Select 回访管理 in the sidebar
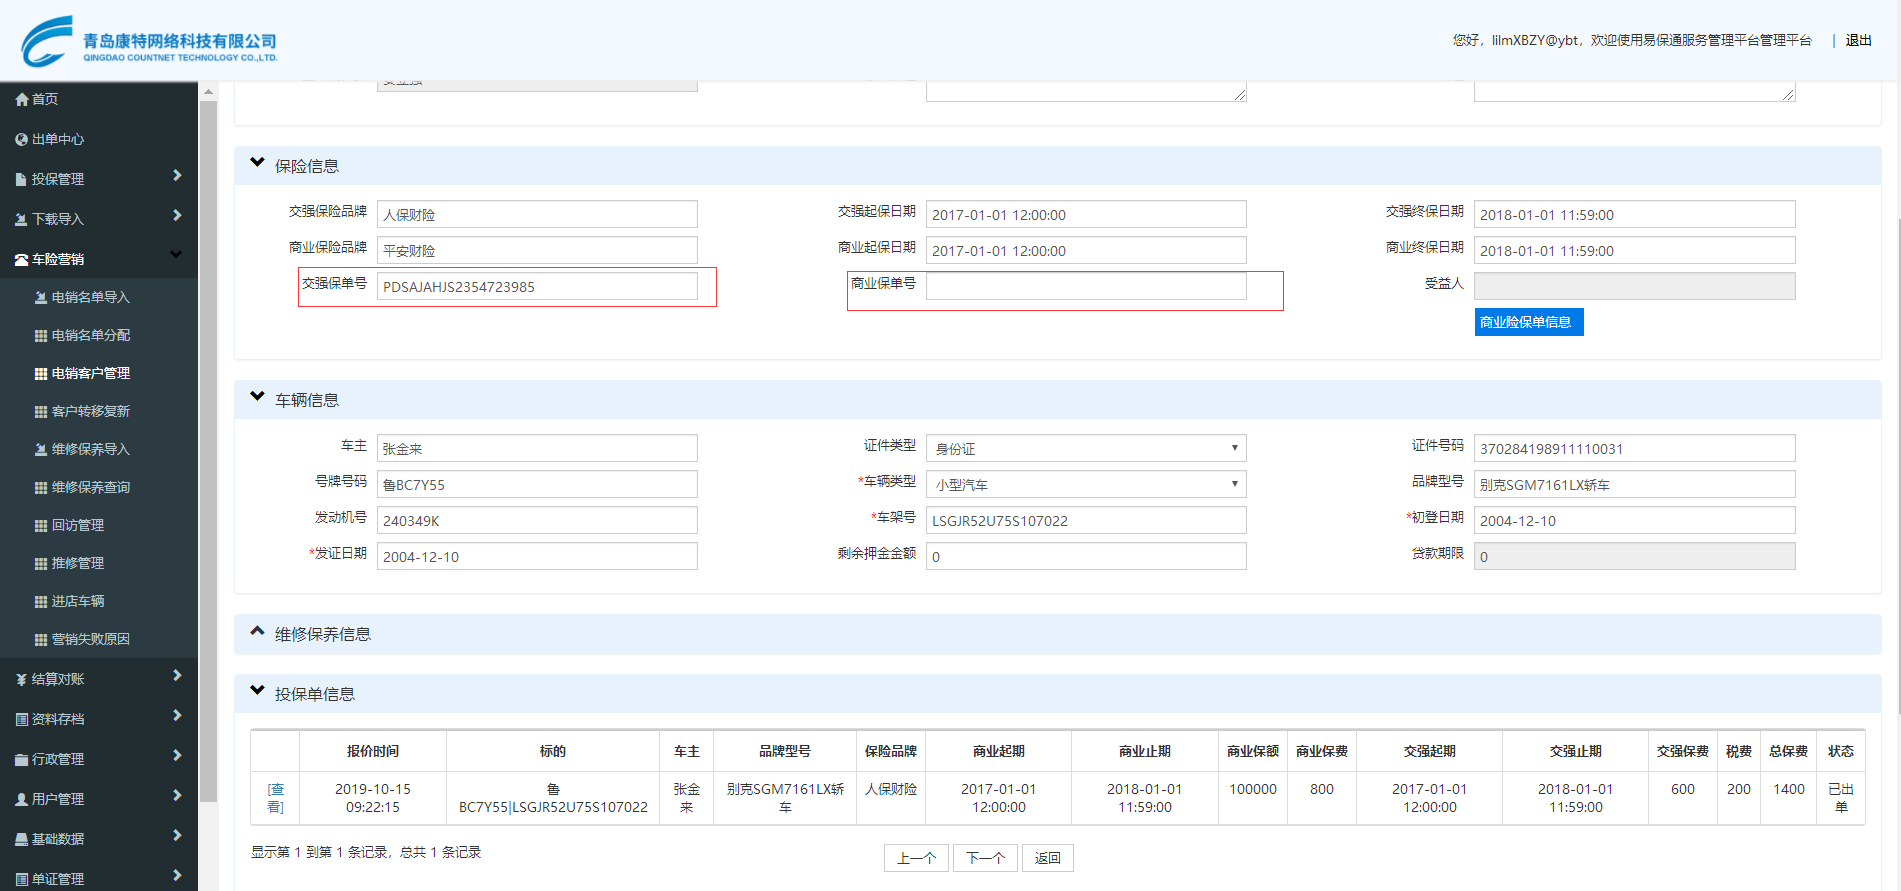 pyautogui.click(x=78, y=525)
